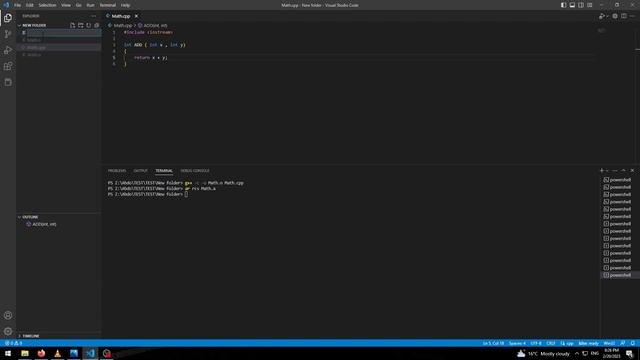
Task: Toggle the secondary side bar layout
Action: pyautogui.click(x=581, y=5)
